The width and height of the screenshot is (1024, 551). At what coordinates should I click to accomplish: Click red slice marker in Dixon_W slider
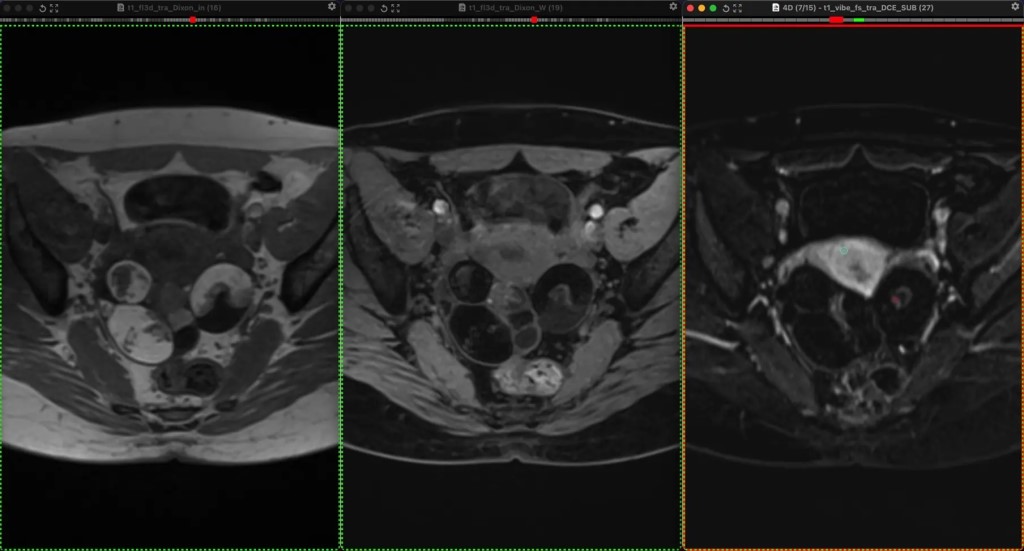[534, 20]
